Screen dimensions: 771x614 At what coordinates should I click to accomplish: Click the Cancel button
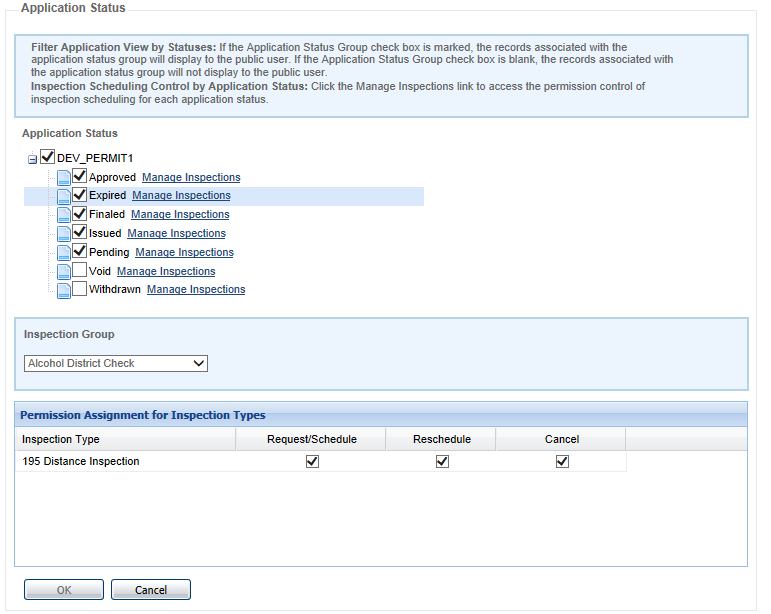(151, 590)
